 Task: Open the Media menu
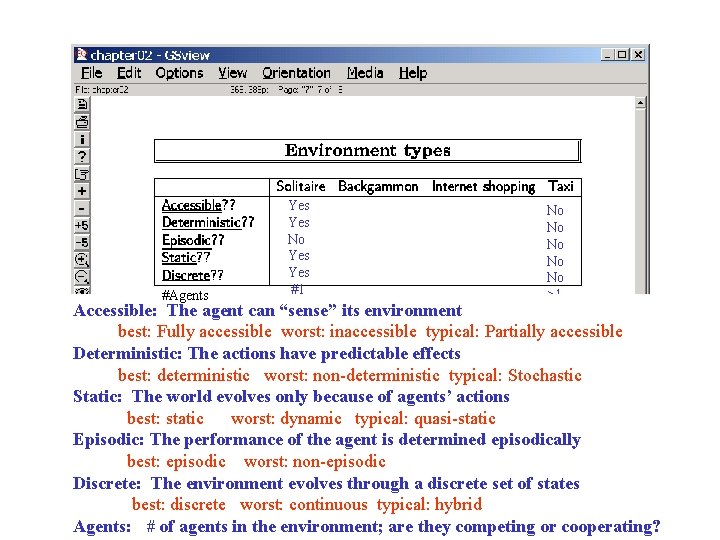(365, 73)
